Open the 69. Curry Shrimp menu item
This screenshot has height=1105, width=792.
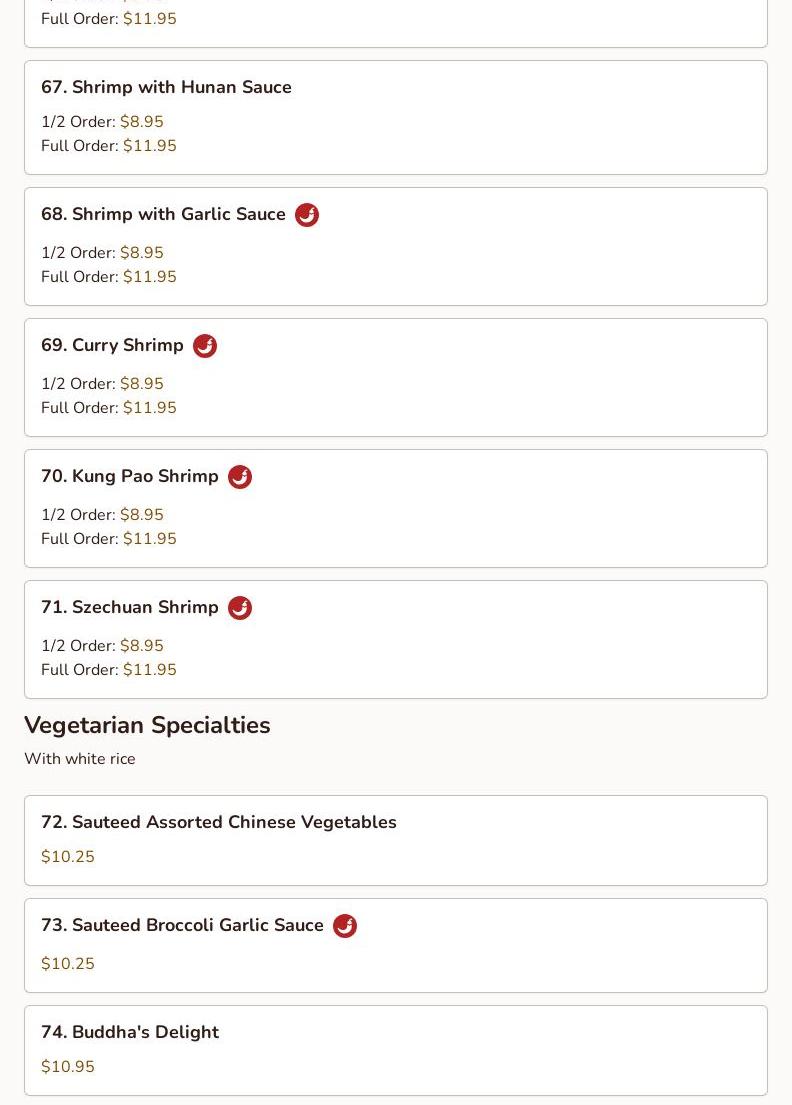pyautogui.click(x=112, y=345)
